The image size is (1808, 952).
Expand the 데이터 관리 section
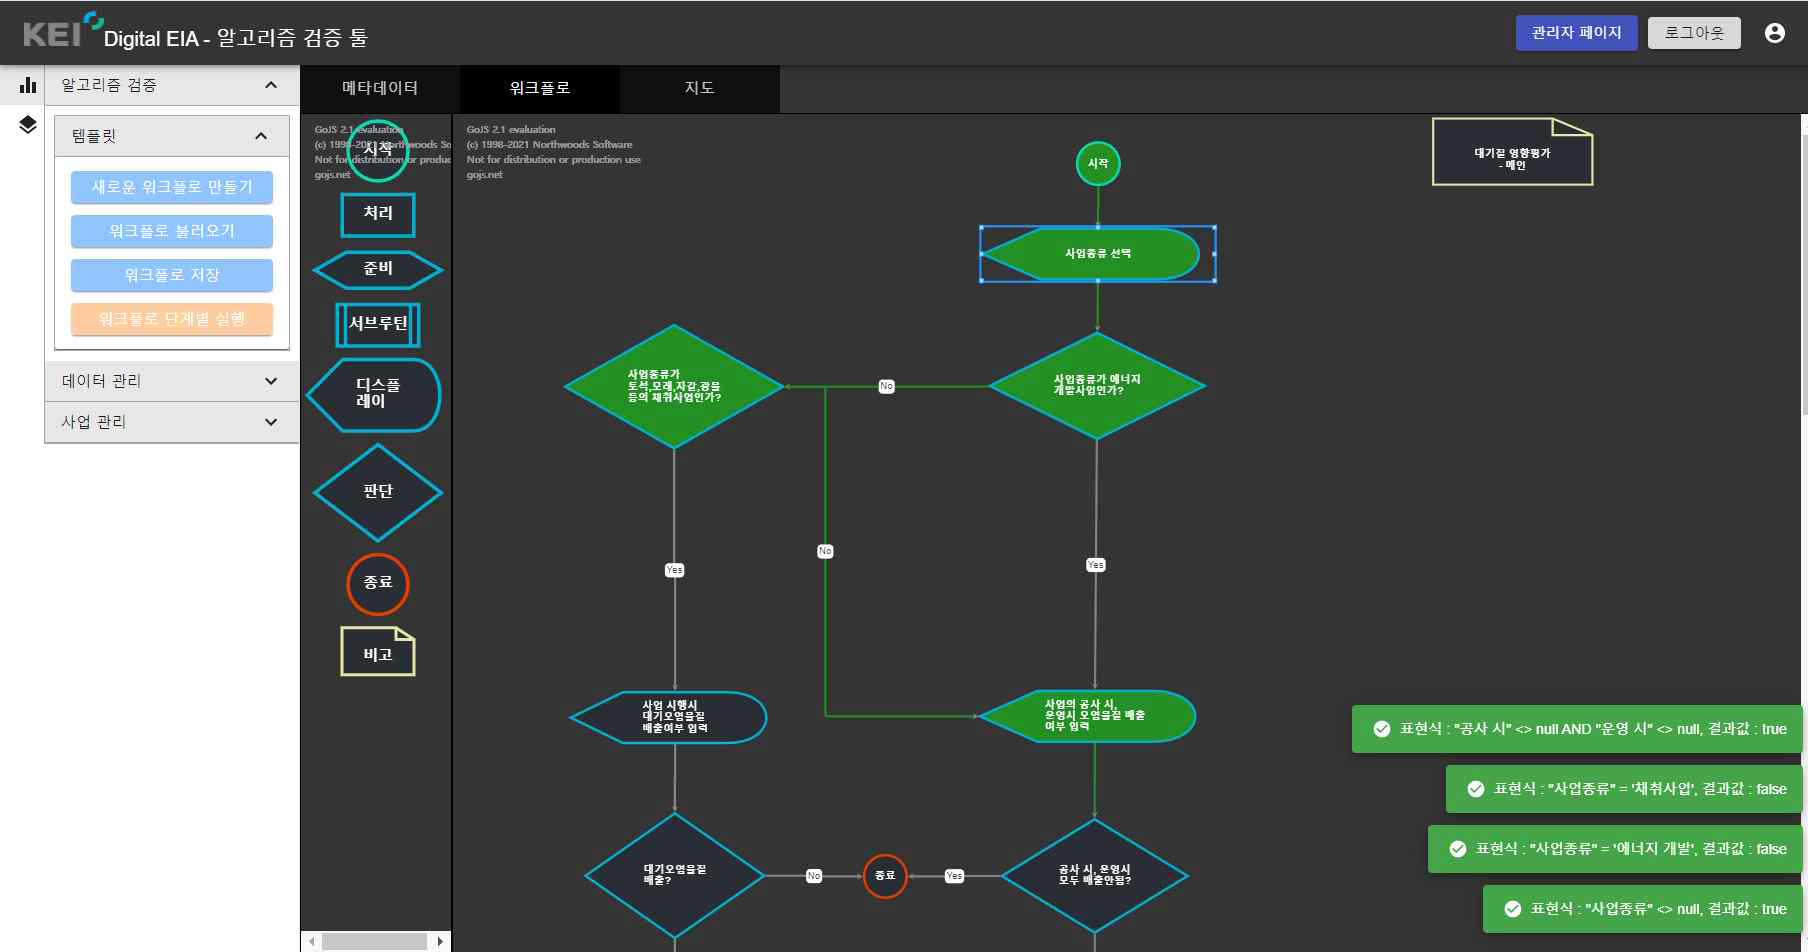[172, 381]
